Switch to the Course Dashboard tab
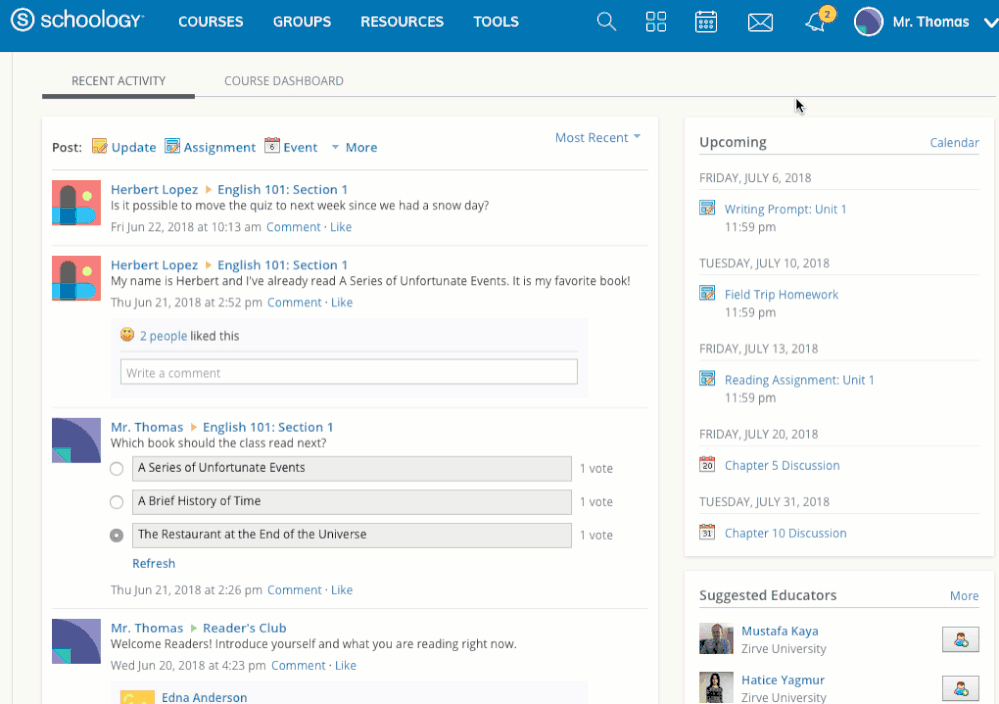The height and width of the screenshot is (704, 999). [x=284, y=81]
